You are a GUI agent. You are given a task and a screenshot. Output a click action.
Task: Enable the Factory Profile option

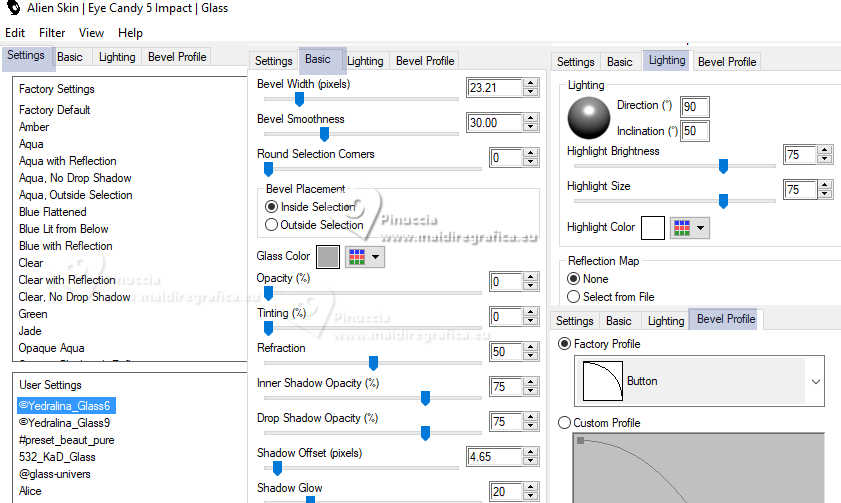564,344
